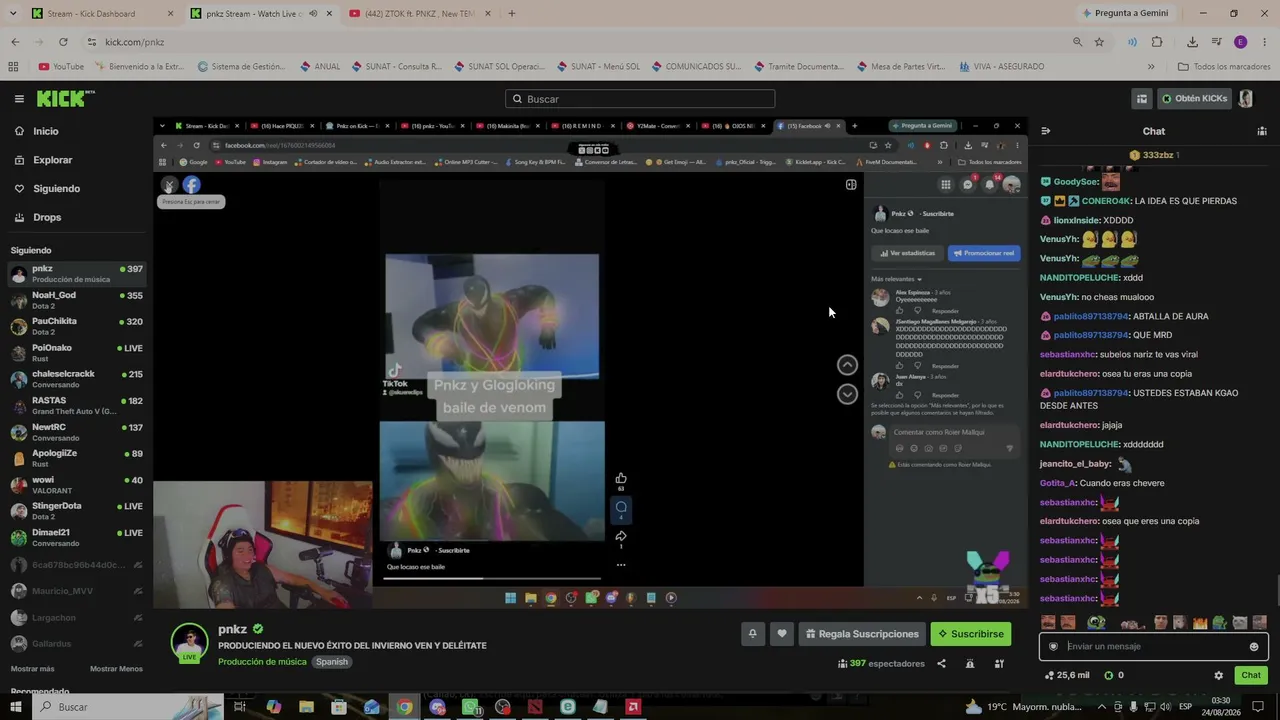
Task: Follow pnkz with the heart icon
Action: 782,634
